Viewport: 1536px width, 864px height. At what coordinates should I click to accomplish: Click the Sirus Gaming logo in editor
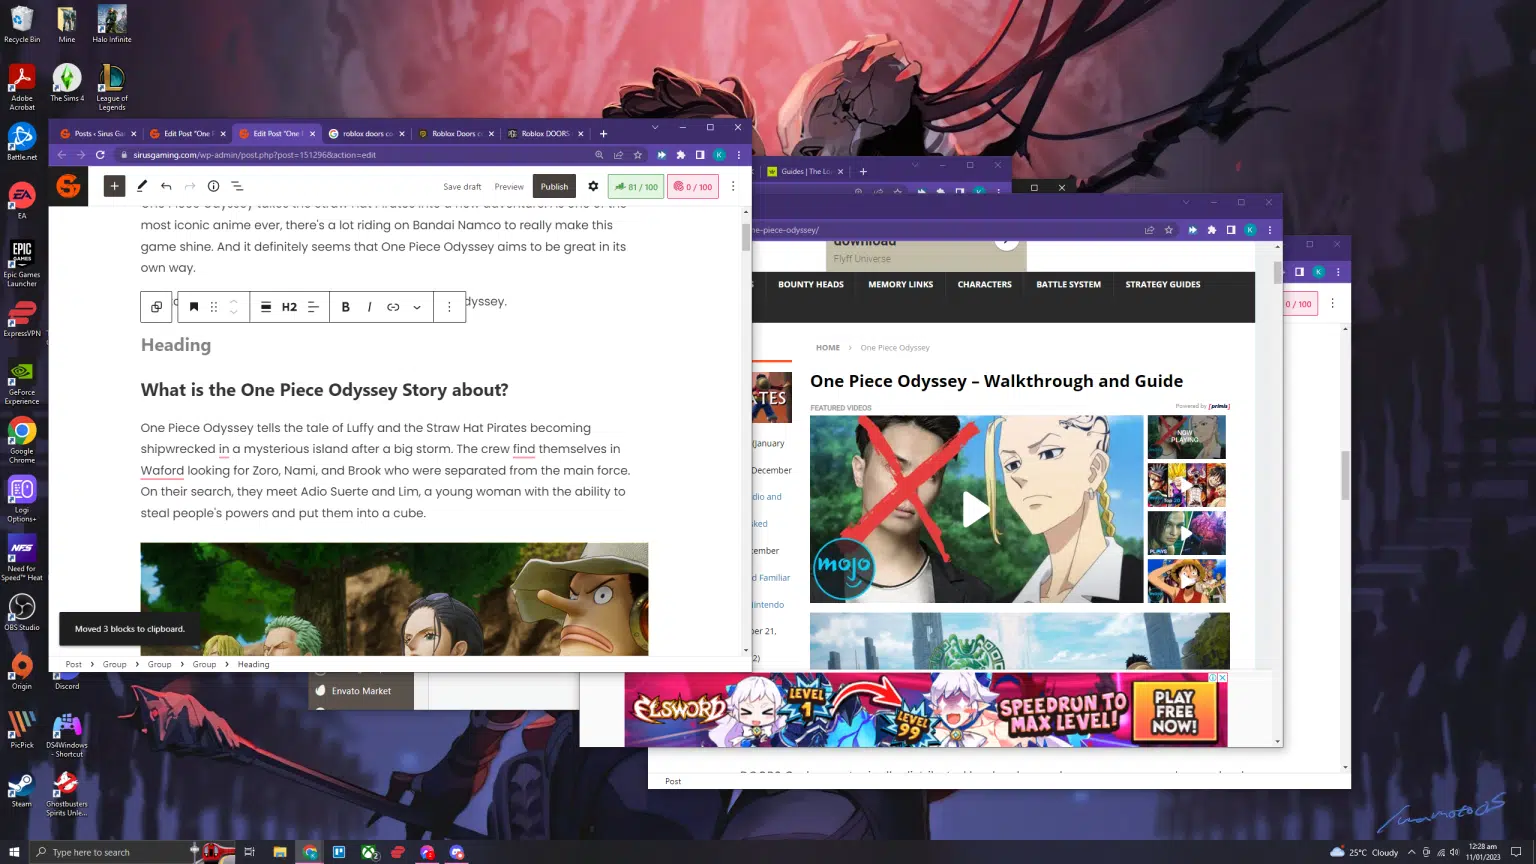68,186
